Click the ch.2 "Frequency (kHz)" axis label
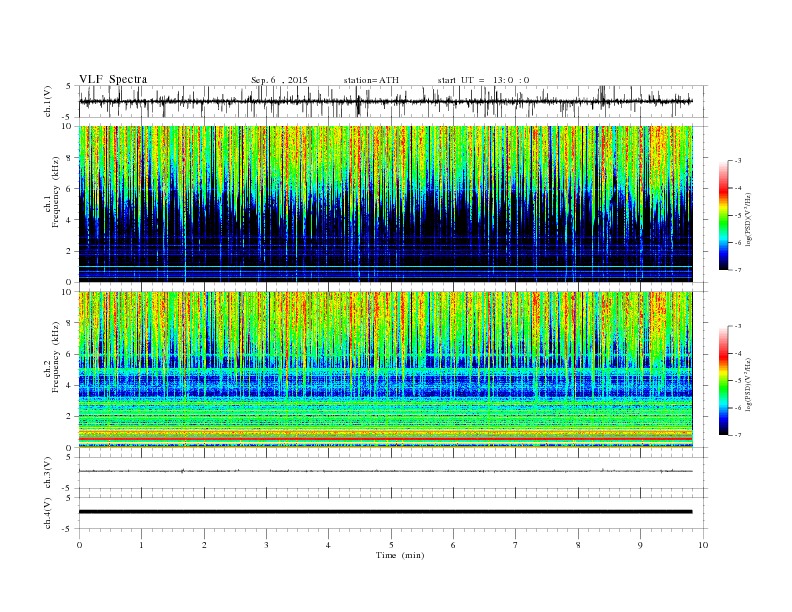The width and height of the screenshot is (792, 612). pos(56,357)
